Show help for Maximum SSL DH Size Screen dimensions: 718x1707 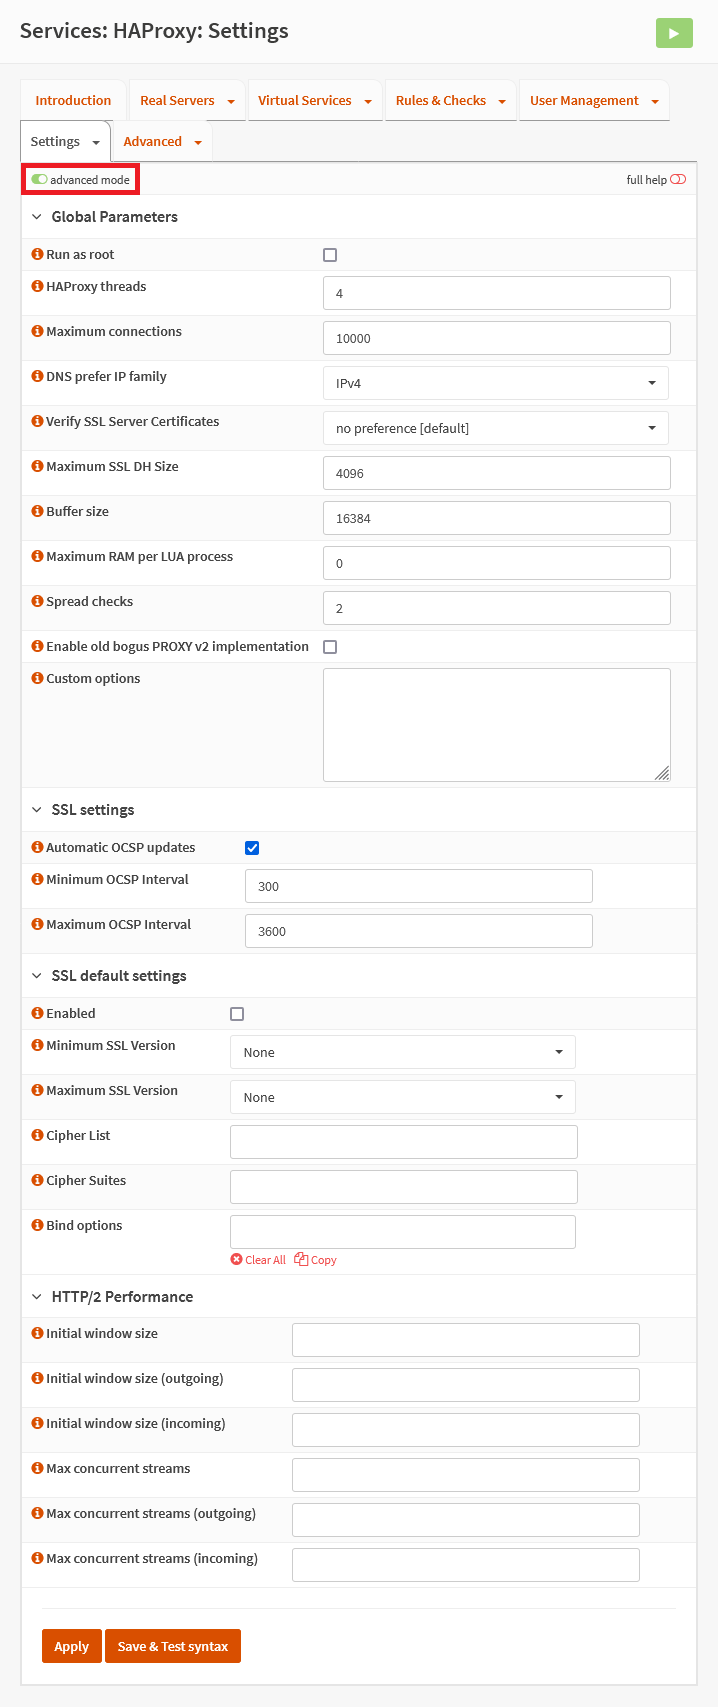click(38, 467)
